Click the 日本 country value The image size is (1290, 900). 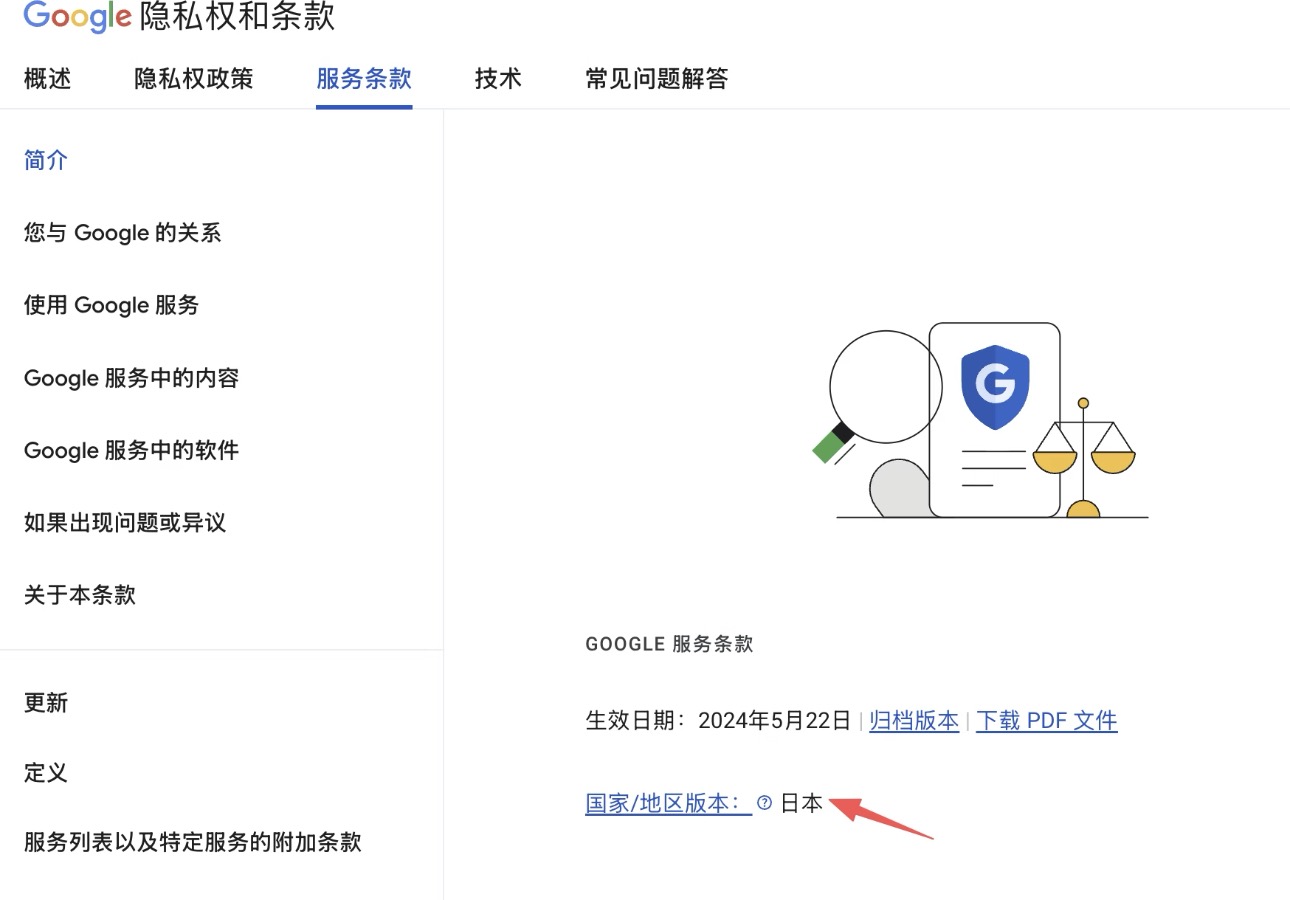(x=802, y=803)
